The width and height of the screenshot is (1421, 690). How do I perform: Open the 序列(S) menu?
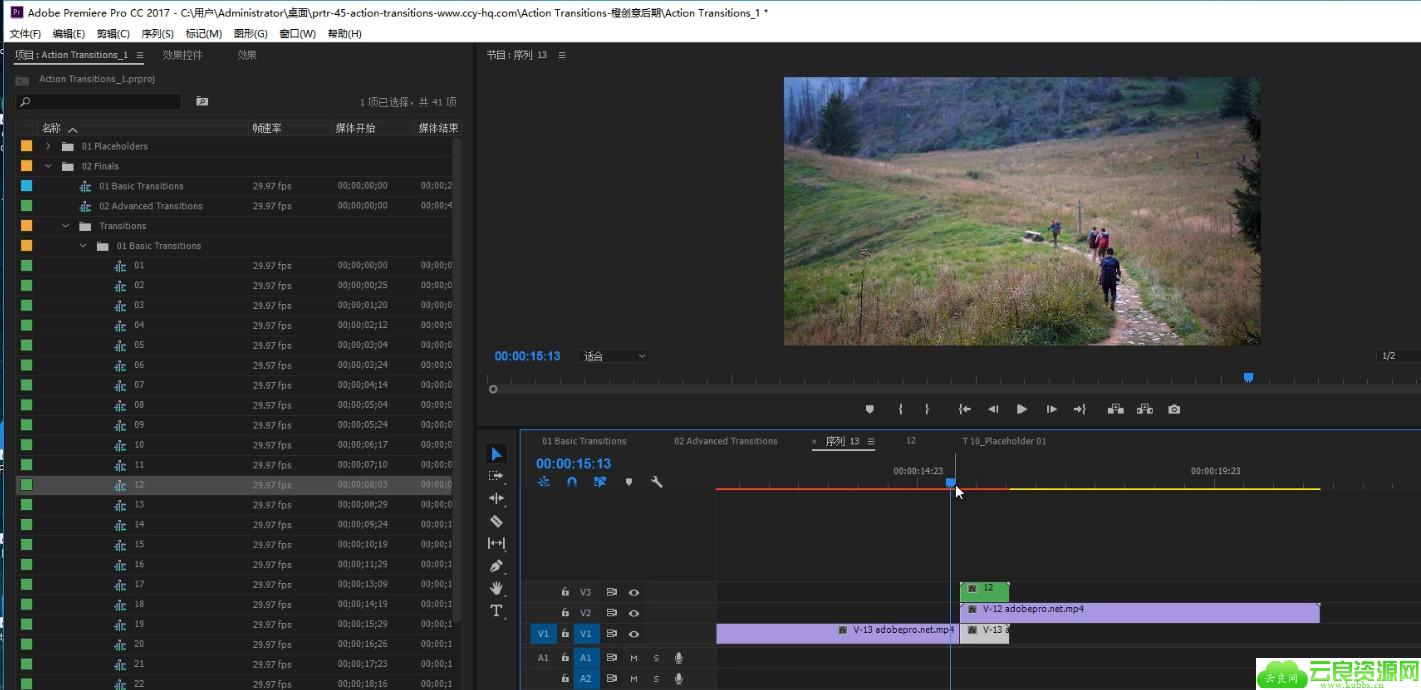(157, 34)
